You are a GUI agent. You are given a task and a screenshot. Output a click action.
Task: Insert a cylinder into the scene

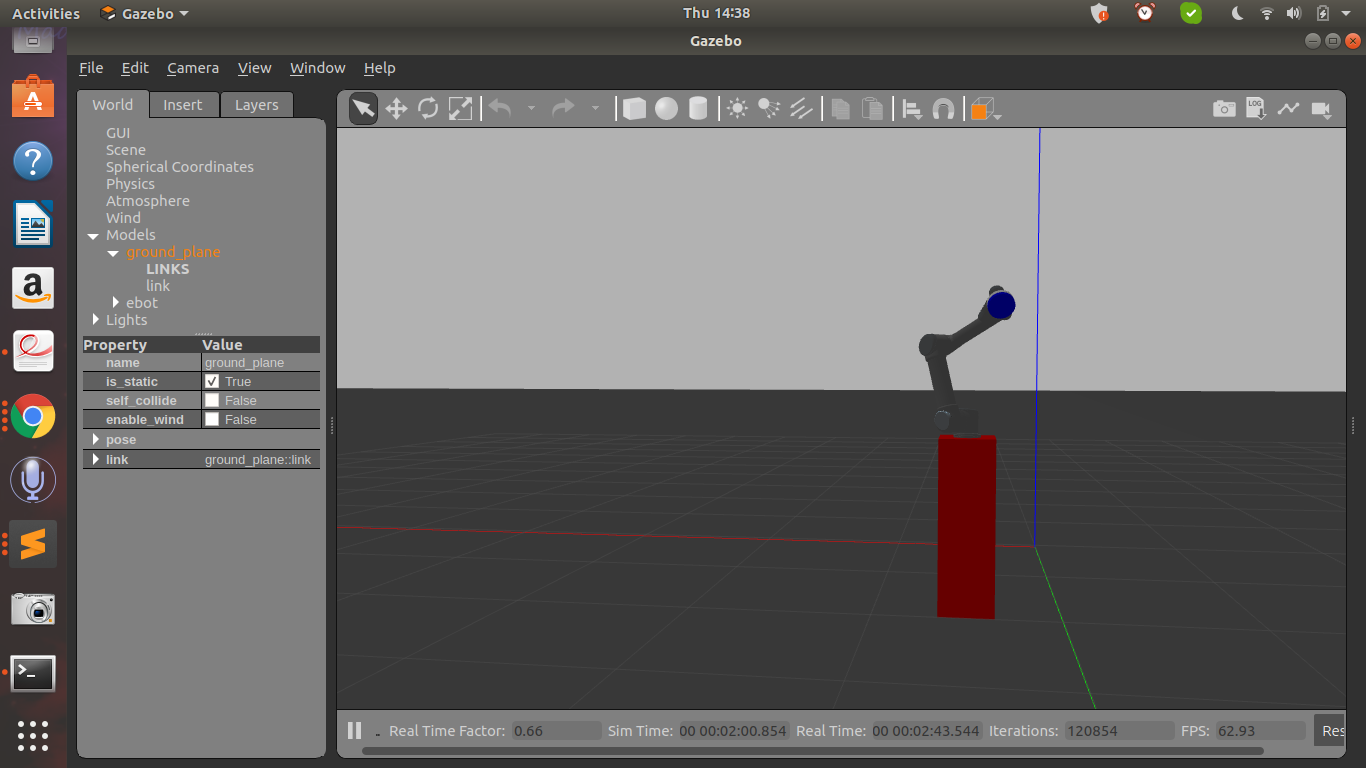697,108
